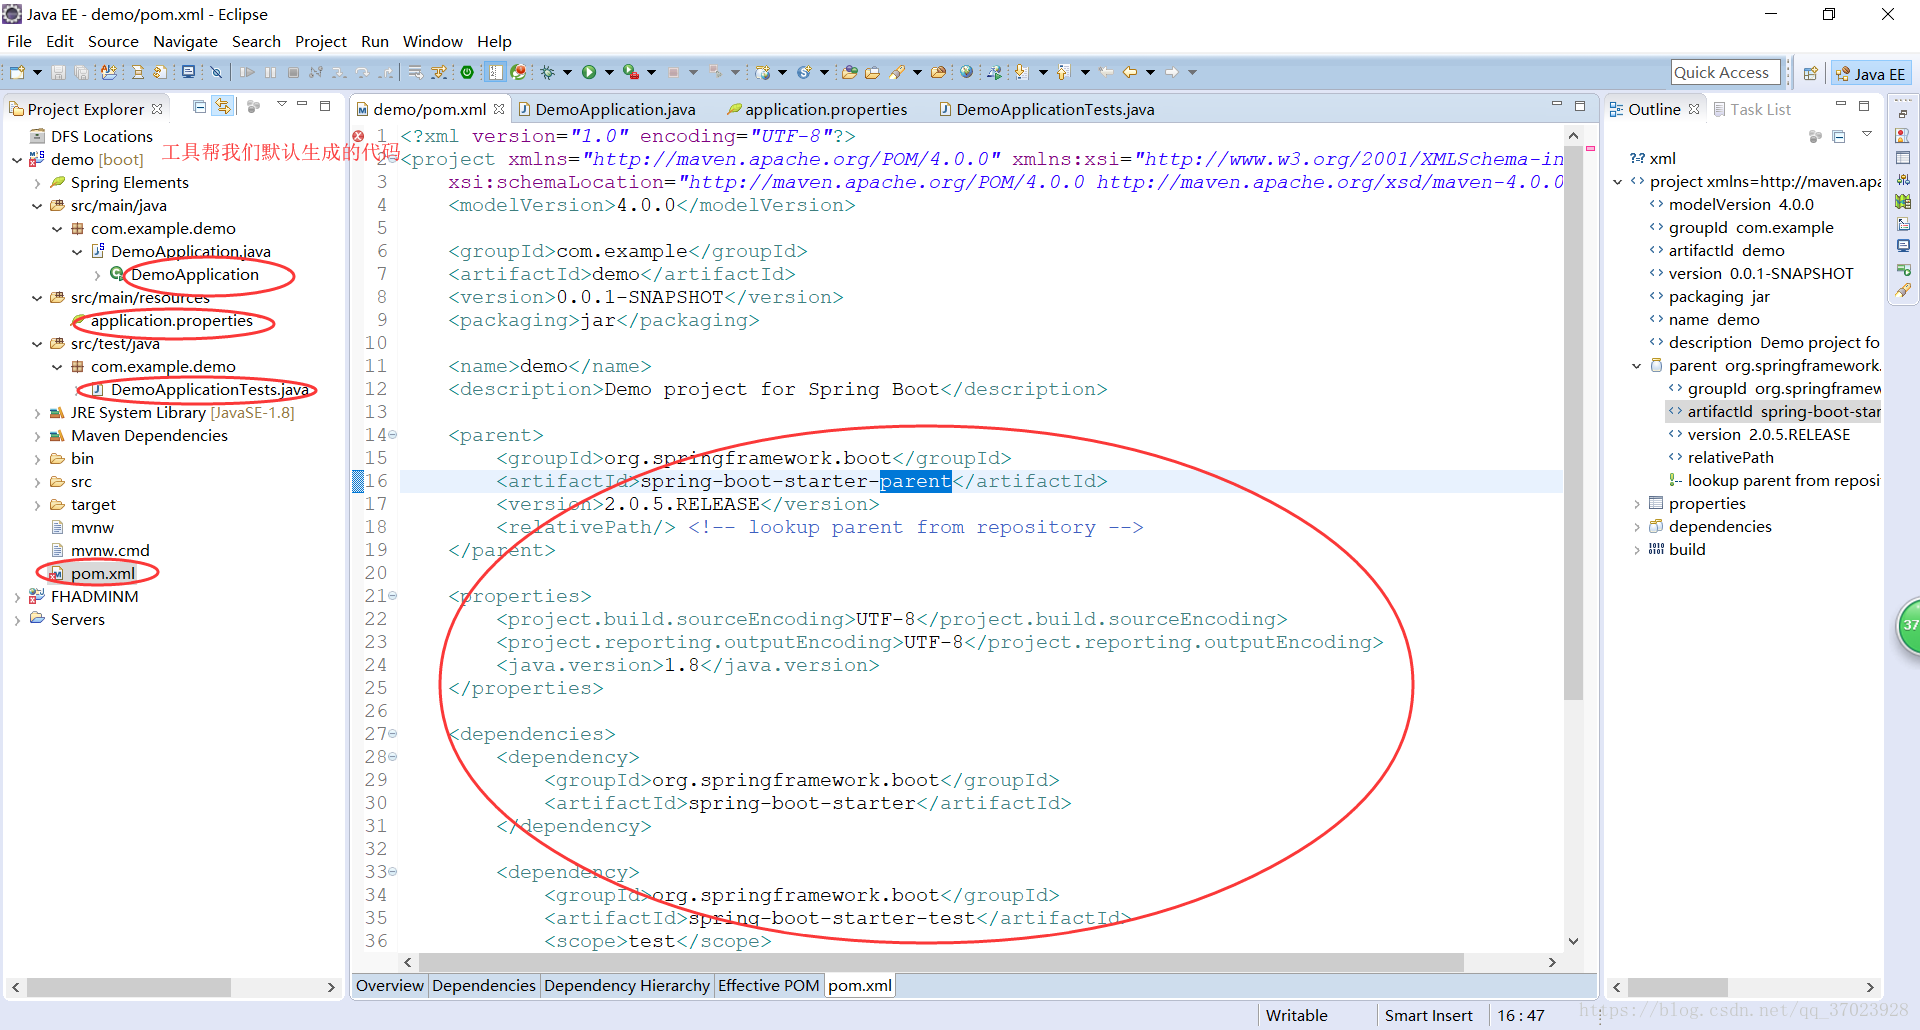This screenshot has height=1030, width=1920.
Task: Click the Next Annotation down-arrow icon
Action: click(x=1021, y=72)
